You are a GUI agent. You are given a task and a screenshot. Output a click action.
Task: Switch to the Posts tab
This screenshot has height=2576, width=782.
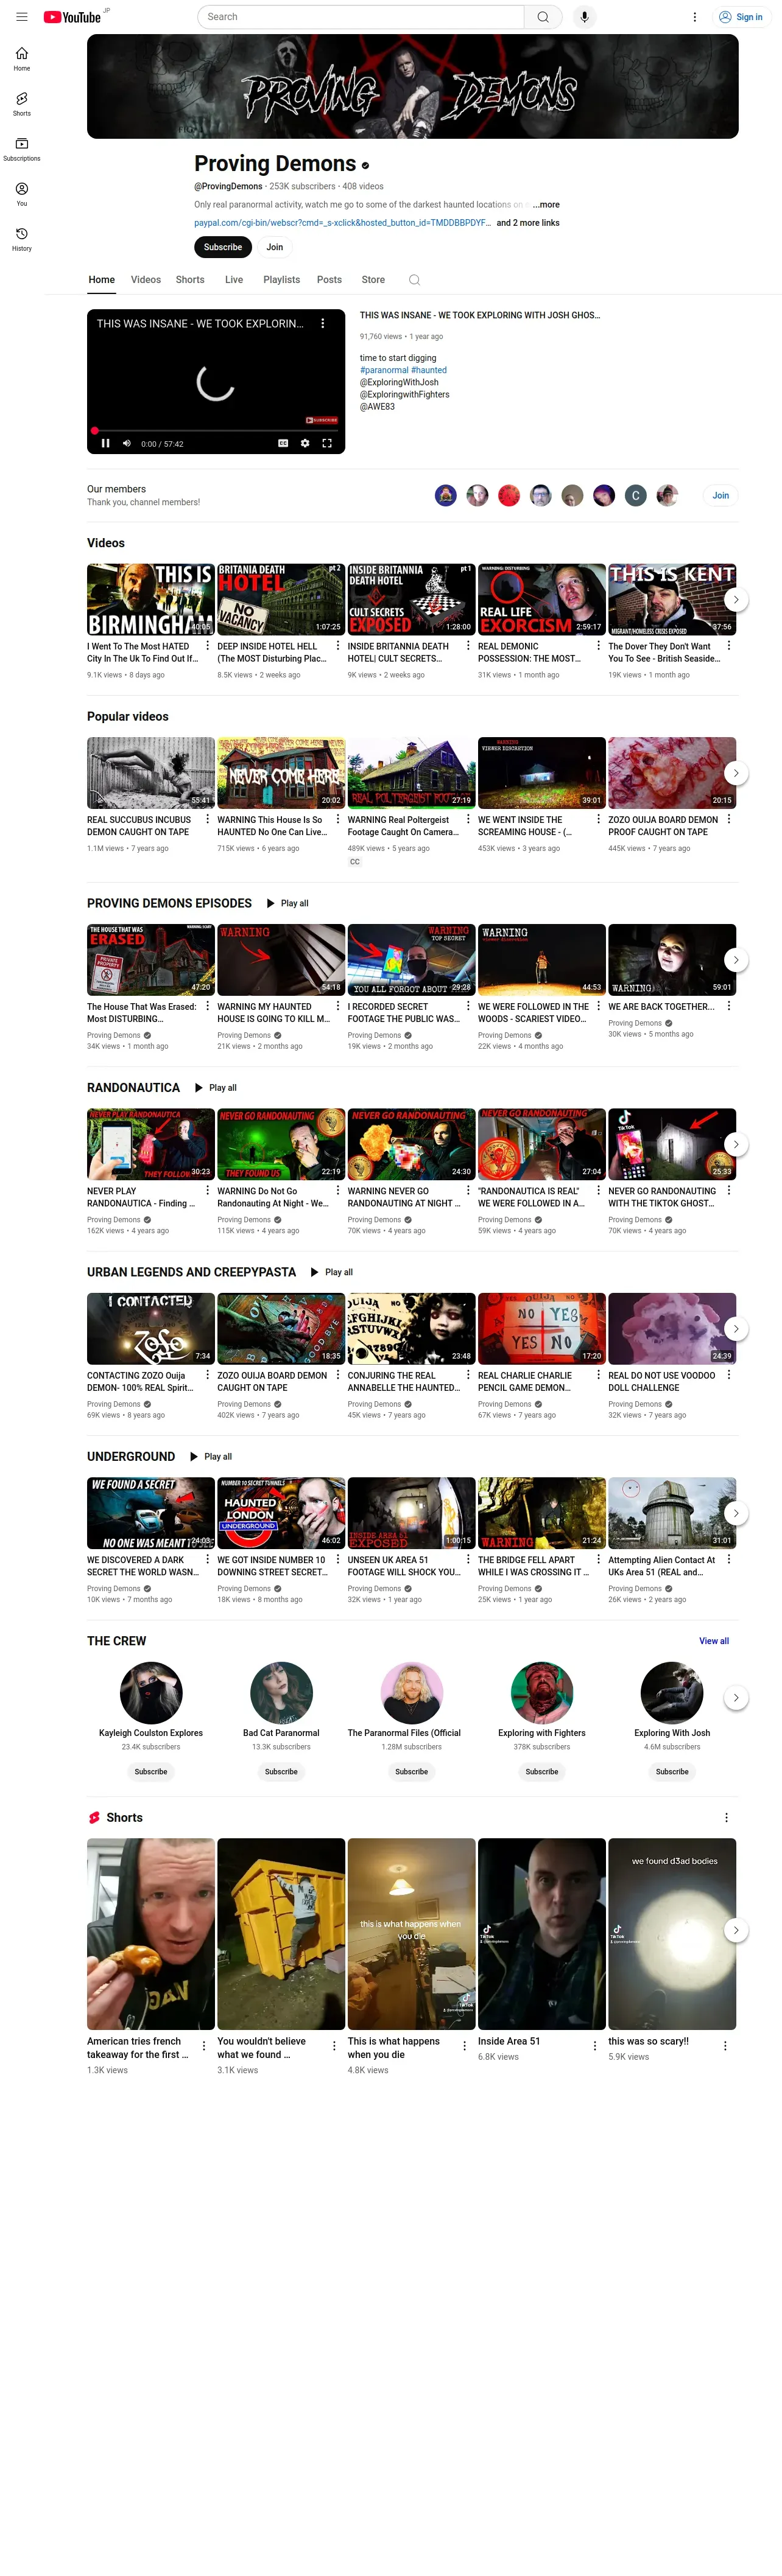click(x=329, y=280)
